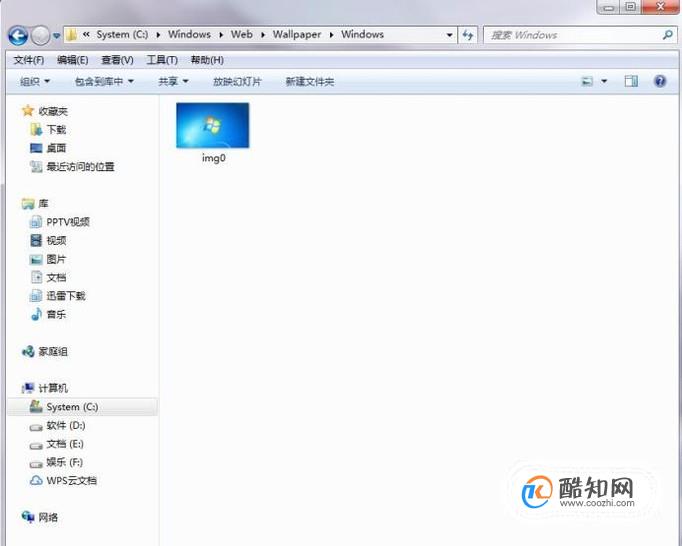Open the 软件 (D:) drive
Screen dimensions: 682x546
point(66,425)
